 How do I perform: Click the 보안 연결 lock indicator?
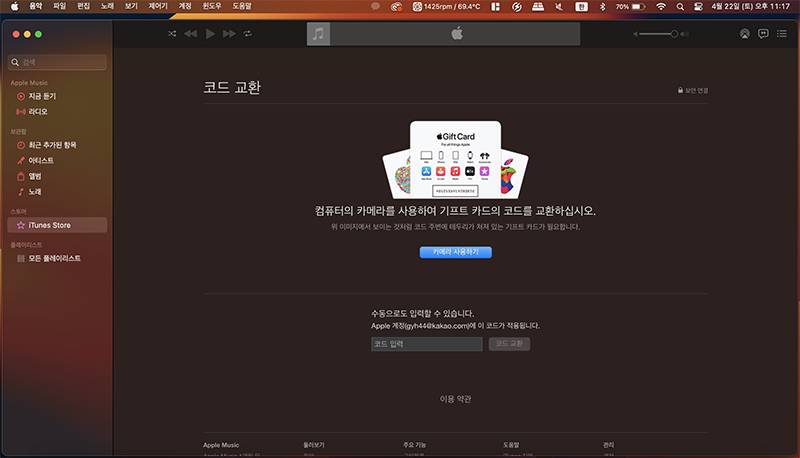[693, 90]
